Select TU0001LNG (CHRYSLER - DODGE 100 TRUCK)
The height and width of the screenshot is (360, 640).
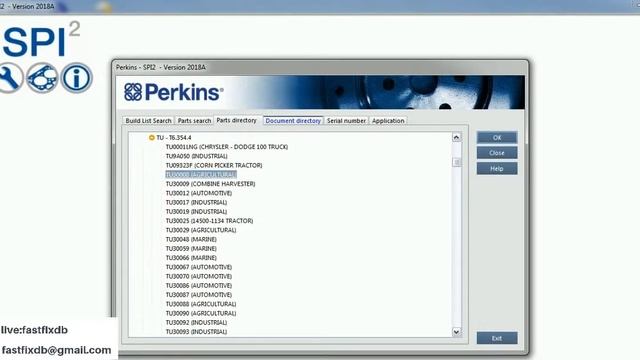coord(227,147)
